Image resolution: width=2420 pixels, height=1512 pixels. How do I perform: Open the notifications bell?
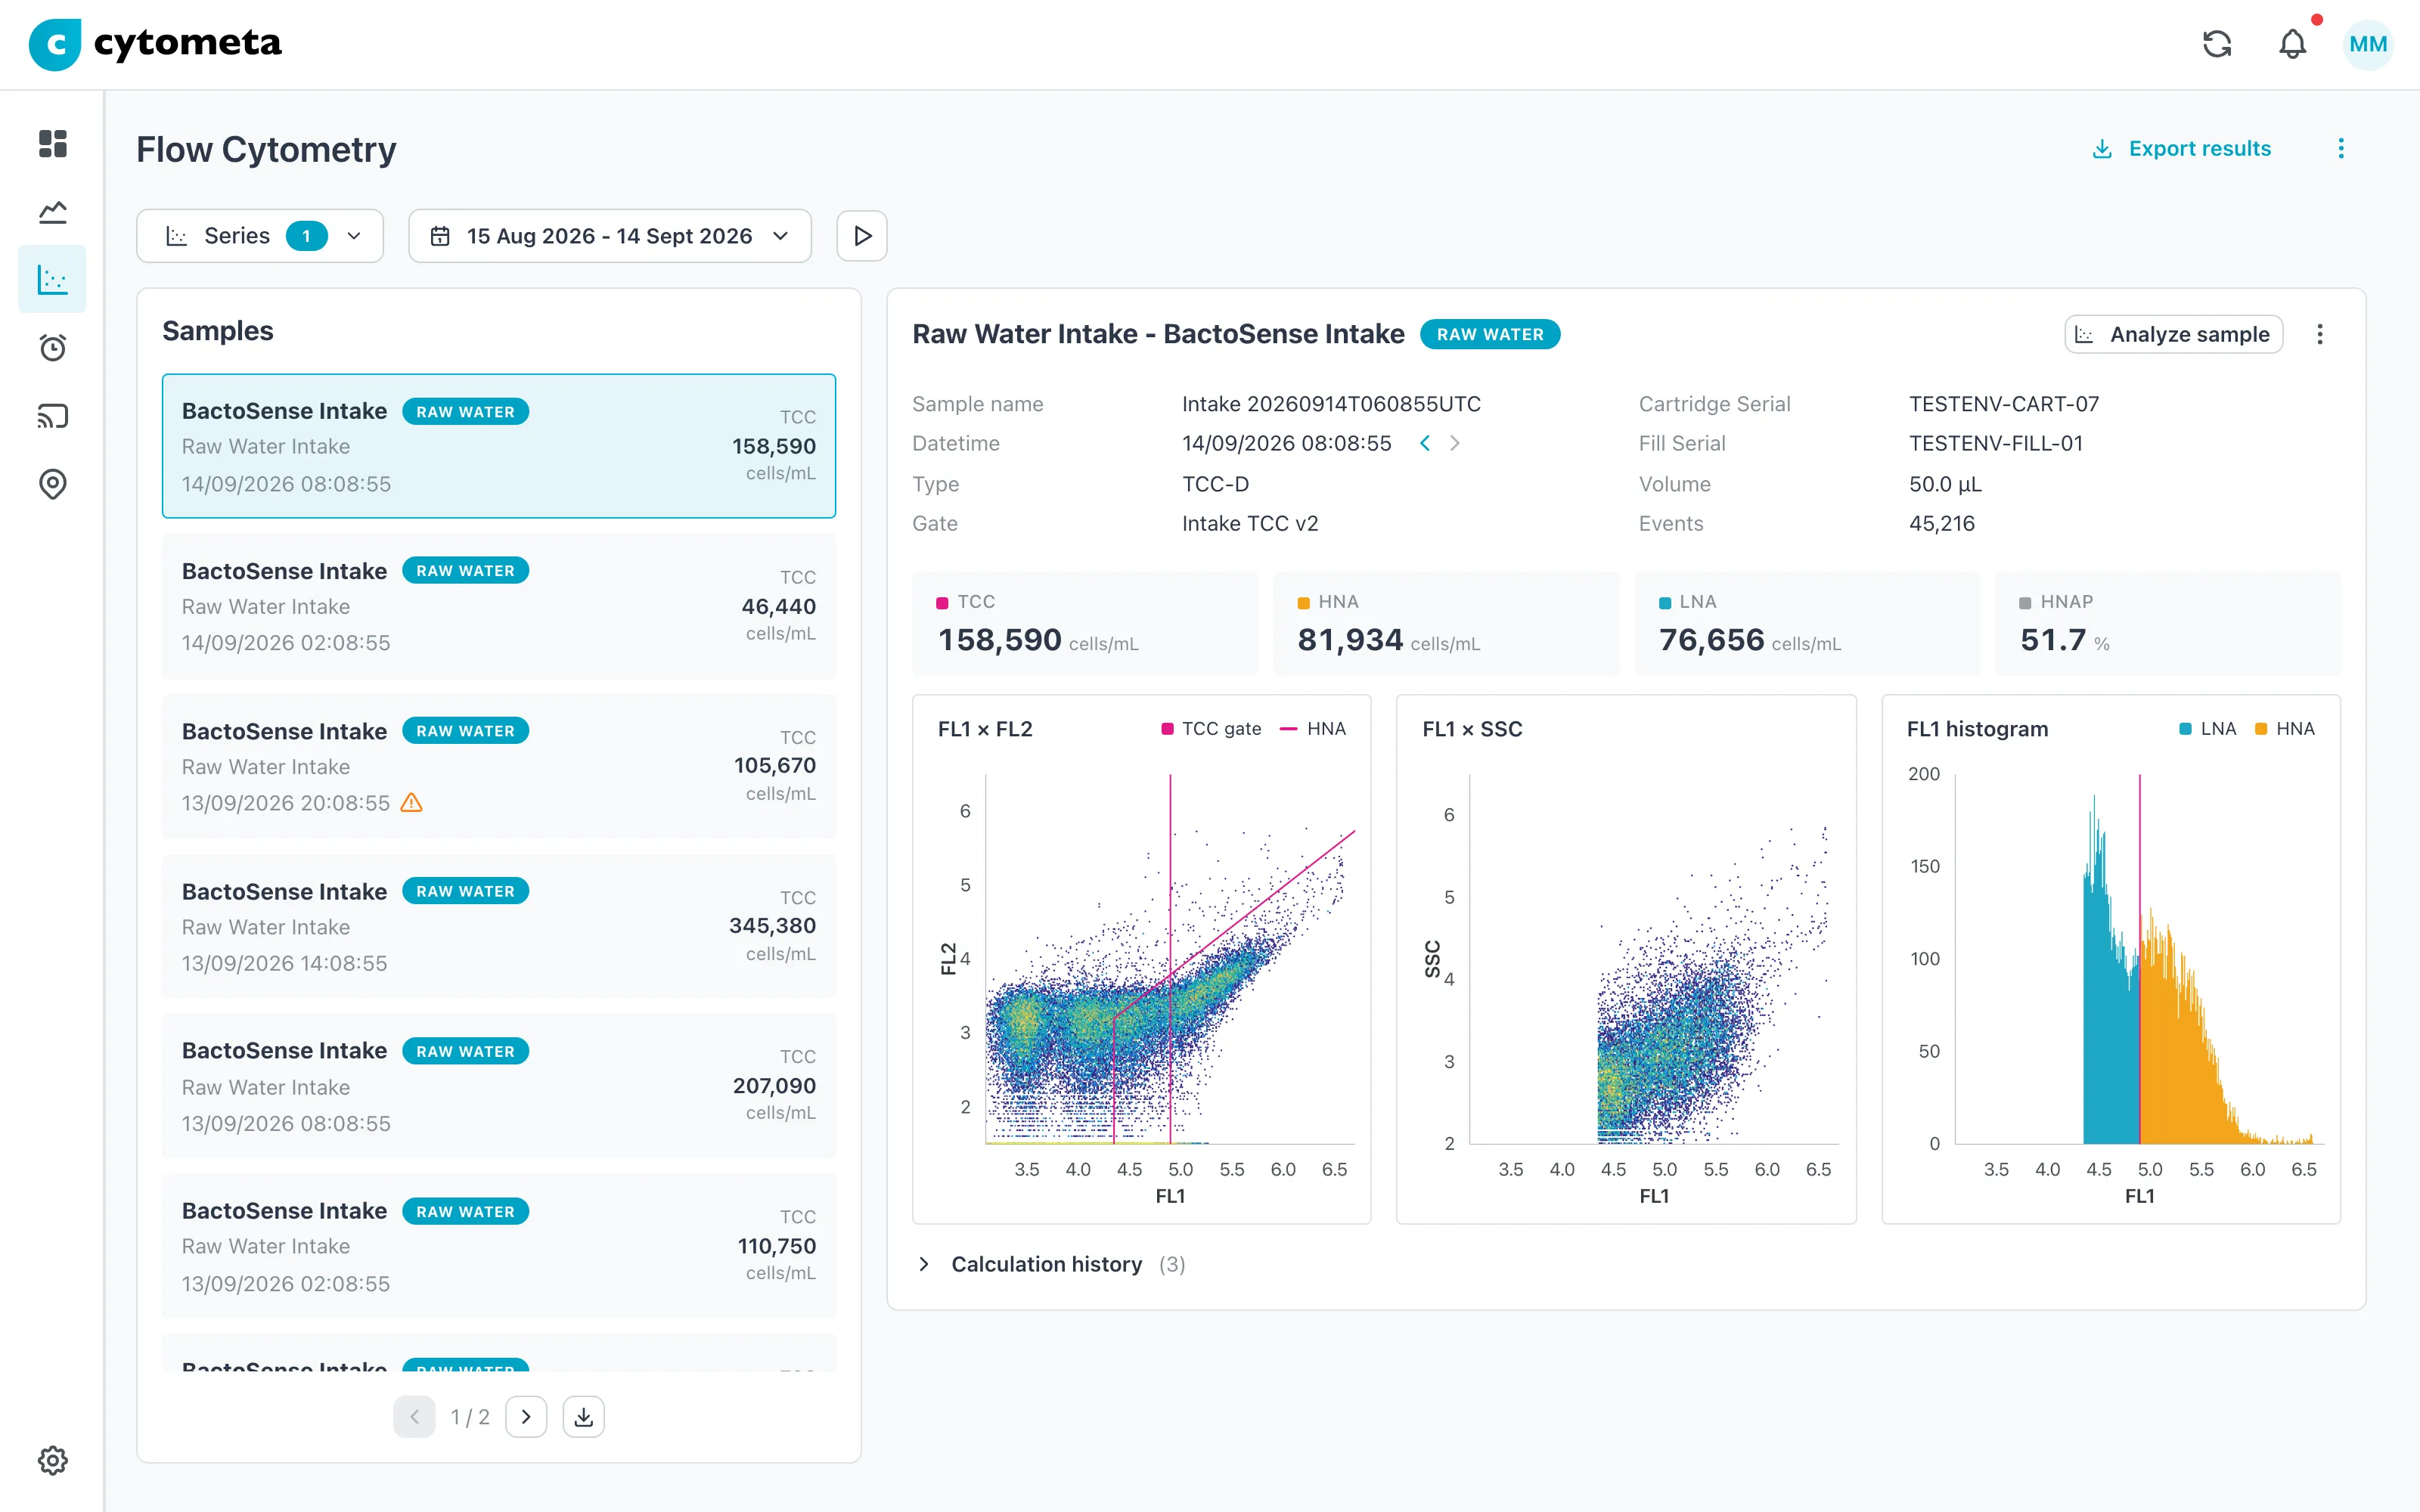pyautogui.click(x=2293, y=44)
